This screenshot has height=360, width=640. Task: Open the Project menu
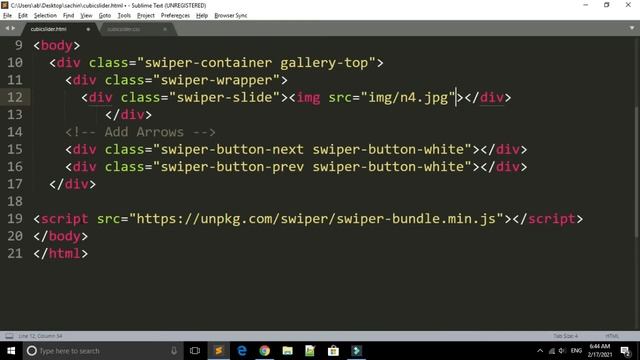[x=146, y=16]
